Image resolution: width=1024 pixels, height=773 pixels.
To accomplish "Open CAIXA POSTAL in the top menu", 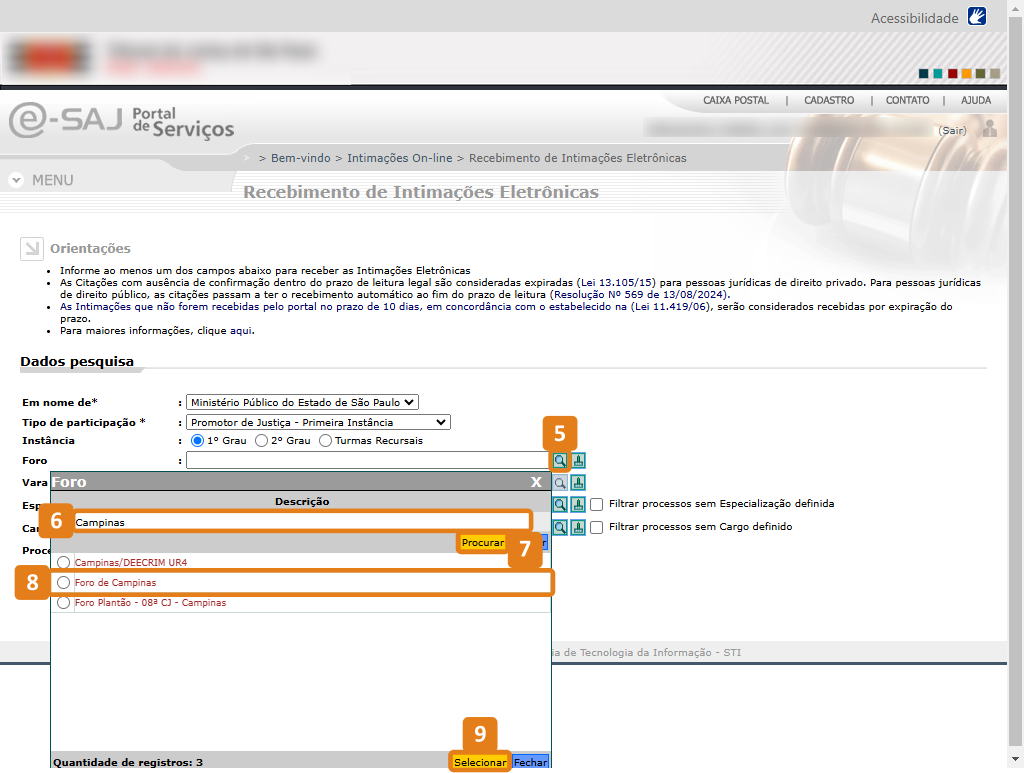I will (736, 101).
